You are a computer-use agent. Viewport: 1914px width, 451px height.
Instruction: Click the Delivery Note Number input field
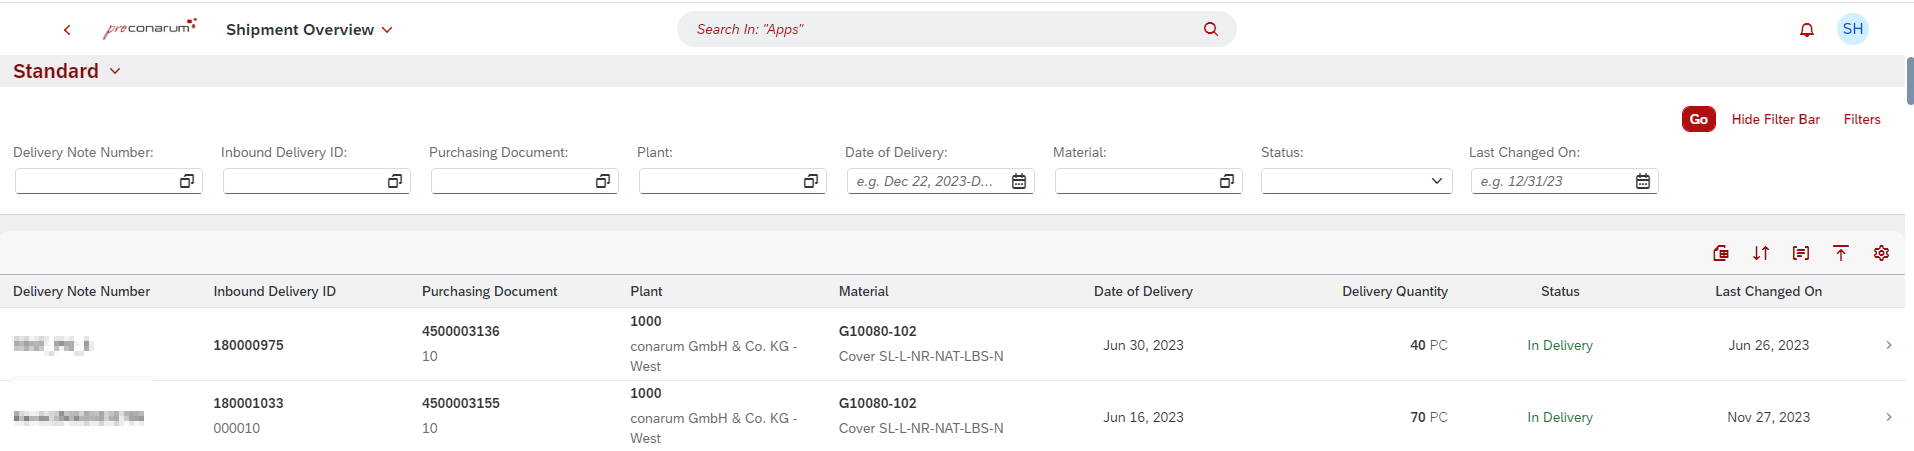coord(96,181)
